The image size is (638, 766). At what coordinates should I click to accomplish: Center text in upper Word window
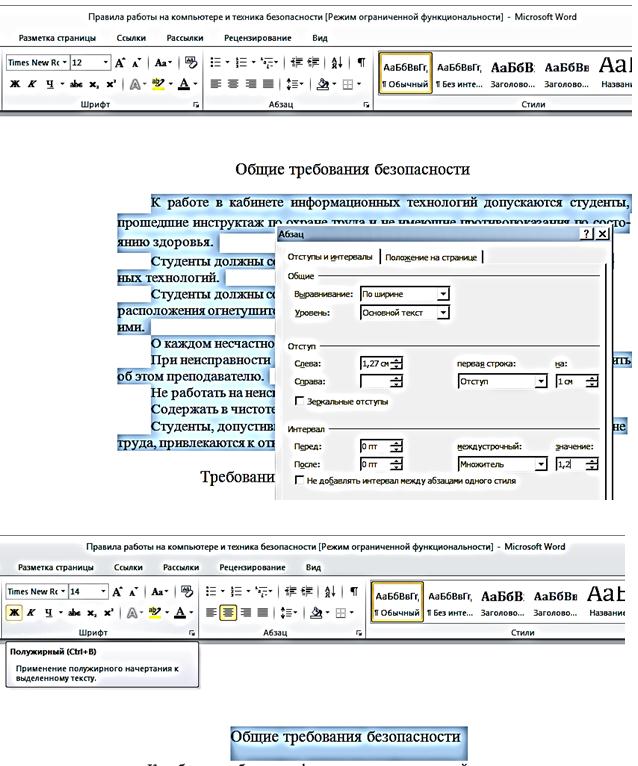(233, 84)
